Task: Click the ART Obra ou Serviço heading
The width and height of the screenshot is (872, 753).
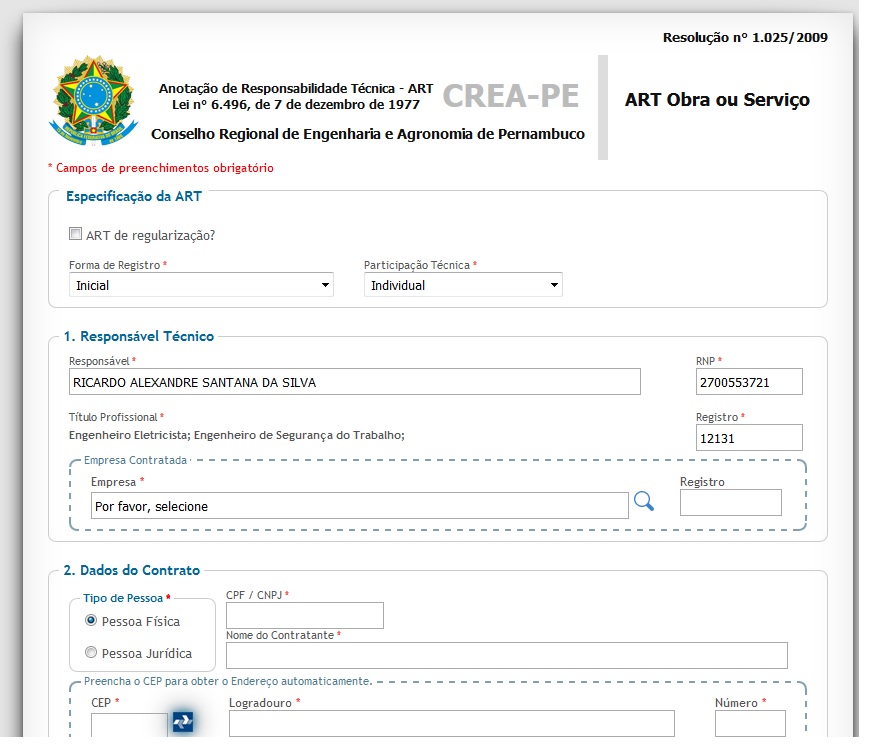Action: coord(717,100)
